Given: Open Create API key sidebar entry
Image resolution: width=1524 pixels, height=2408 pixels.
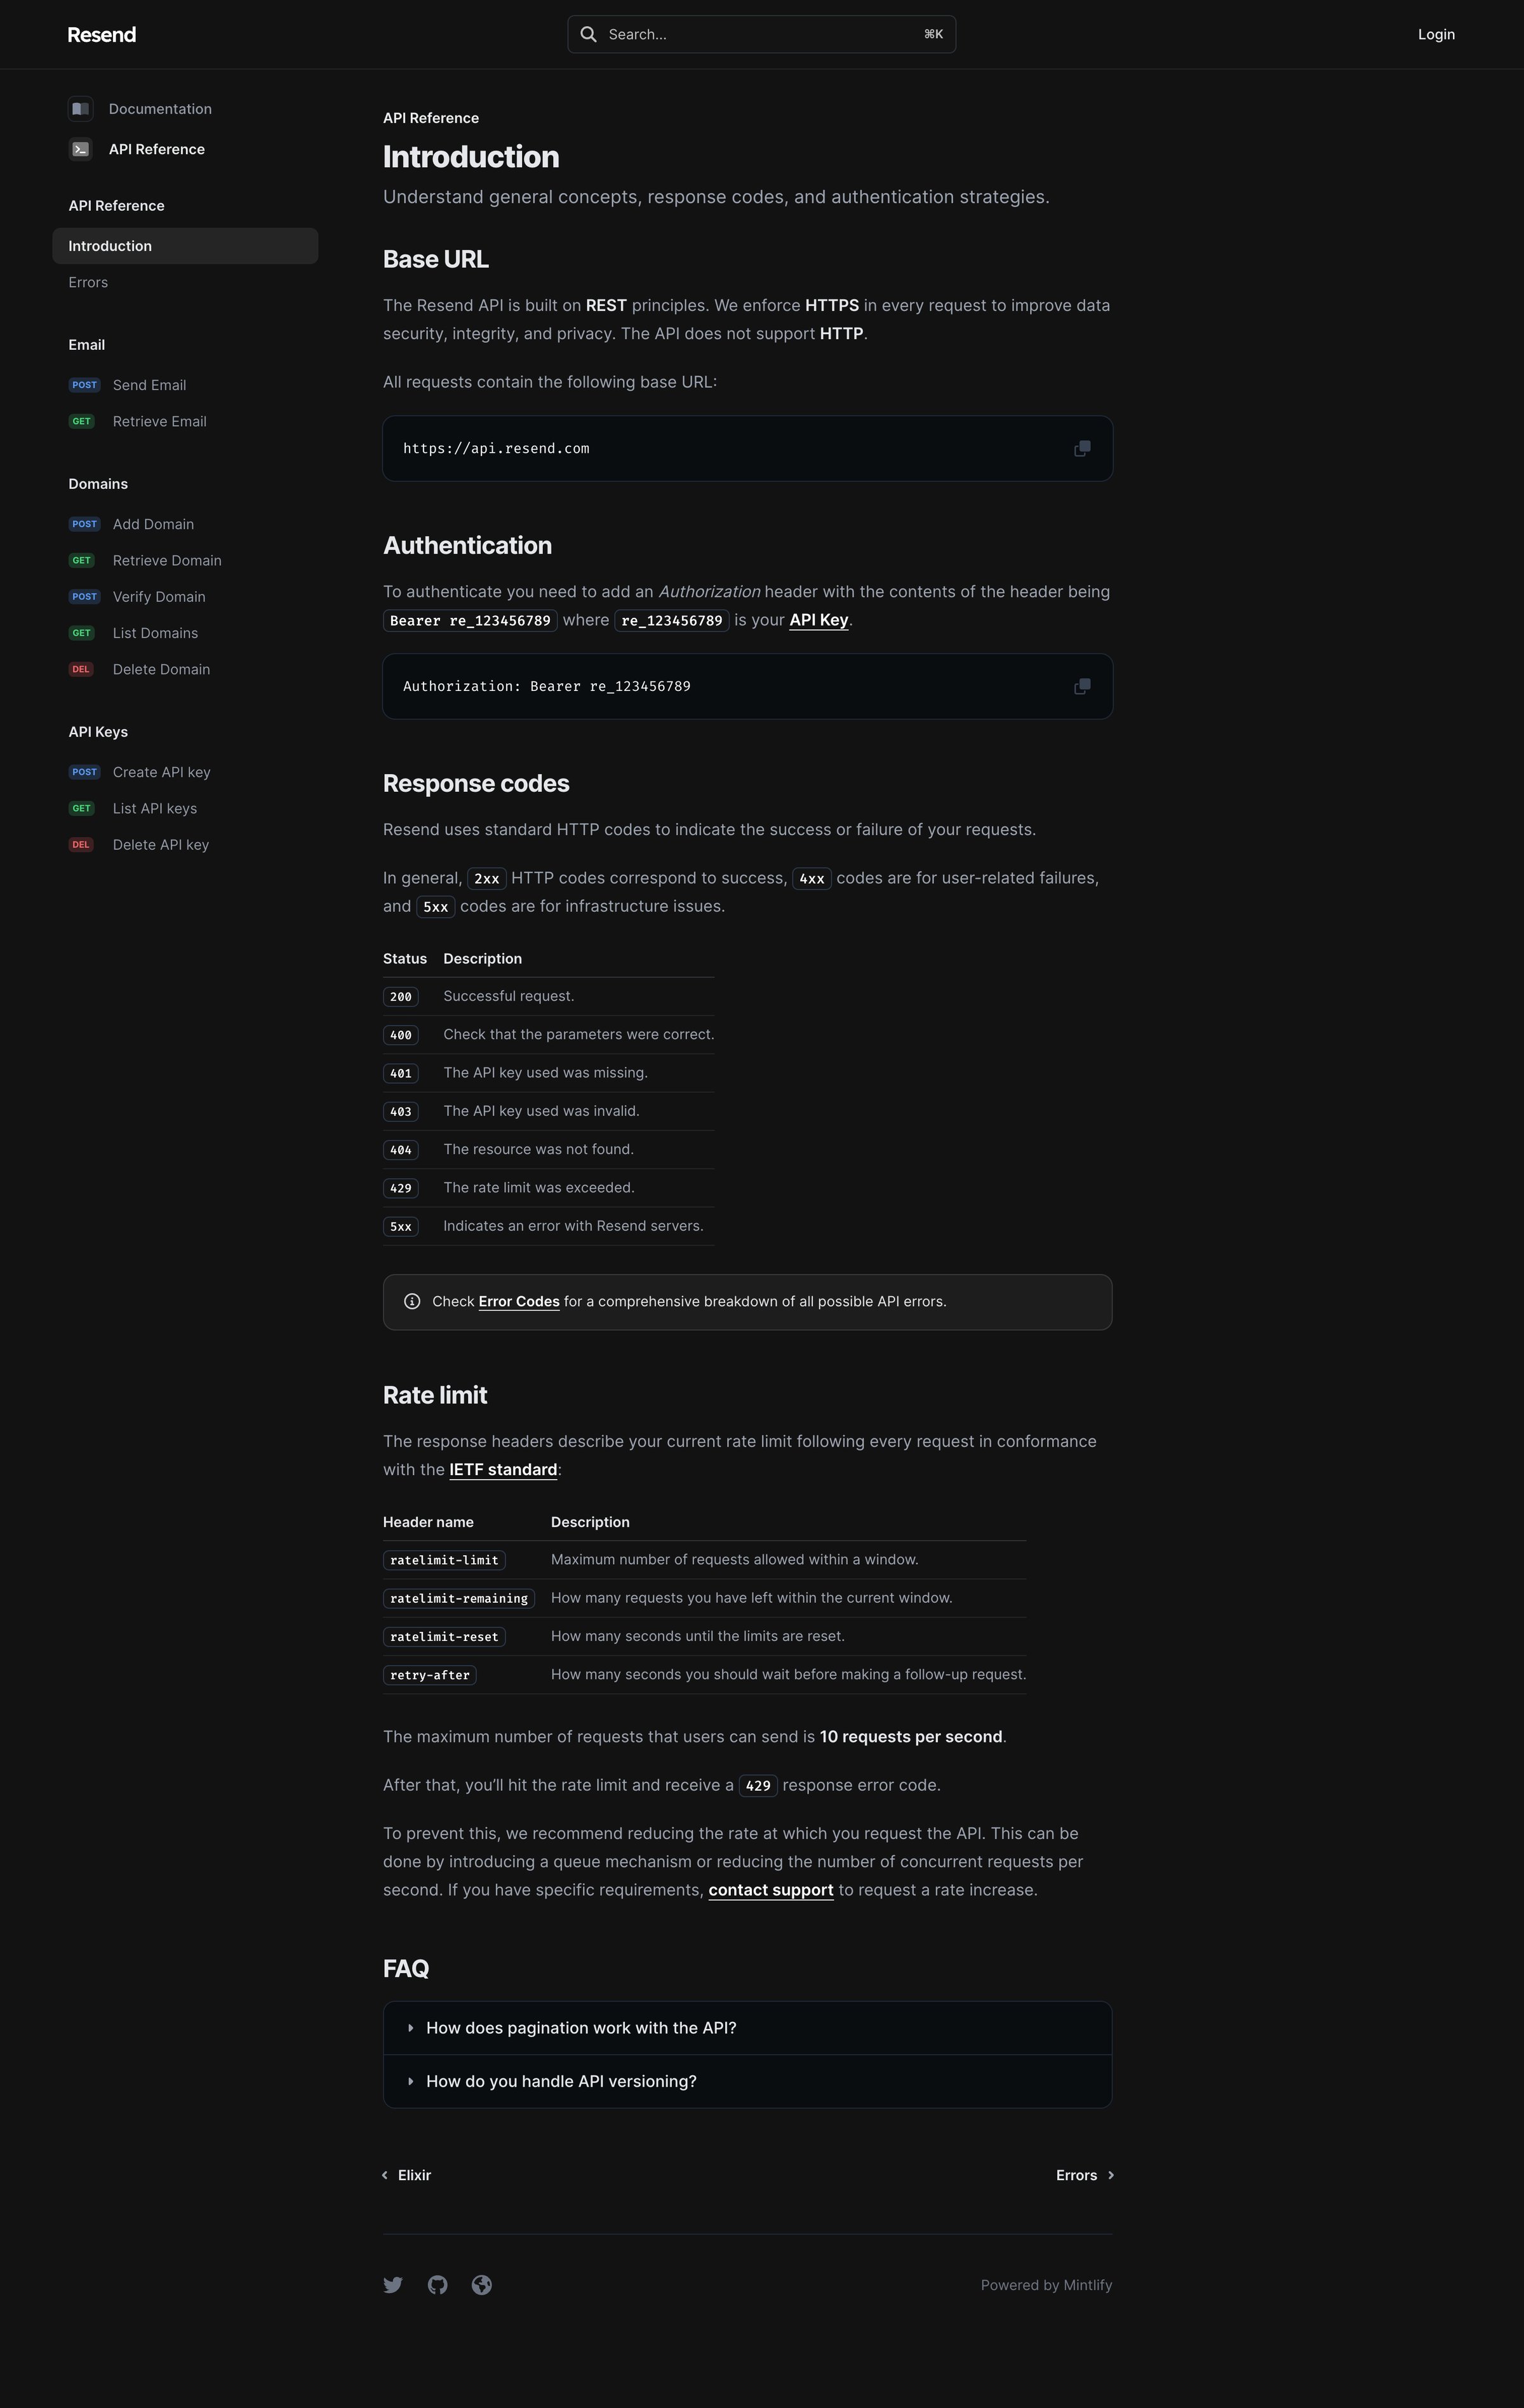Looking at the screenshot, I should tap(162, 772).
